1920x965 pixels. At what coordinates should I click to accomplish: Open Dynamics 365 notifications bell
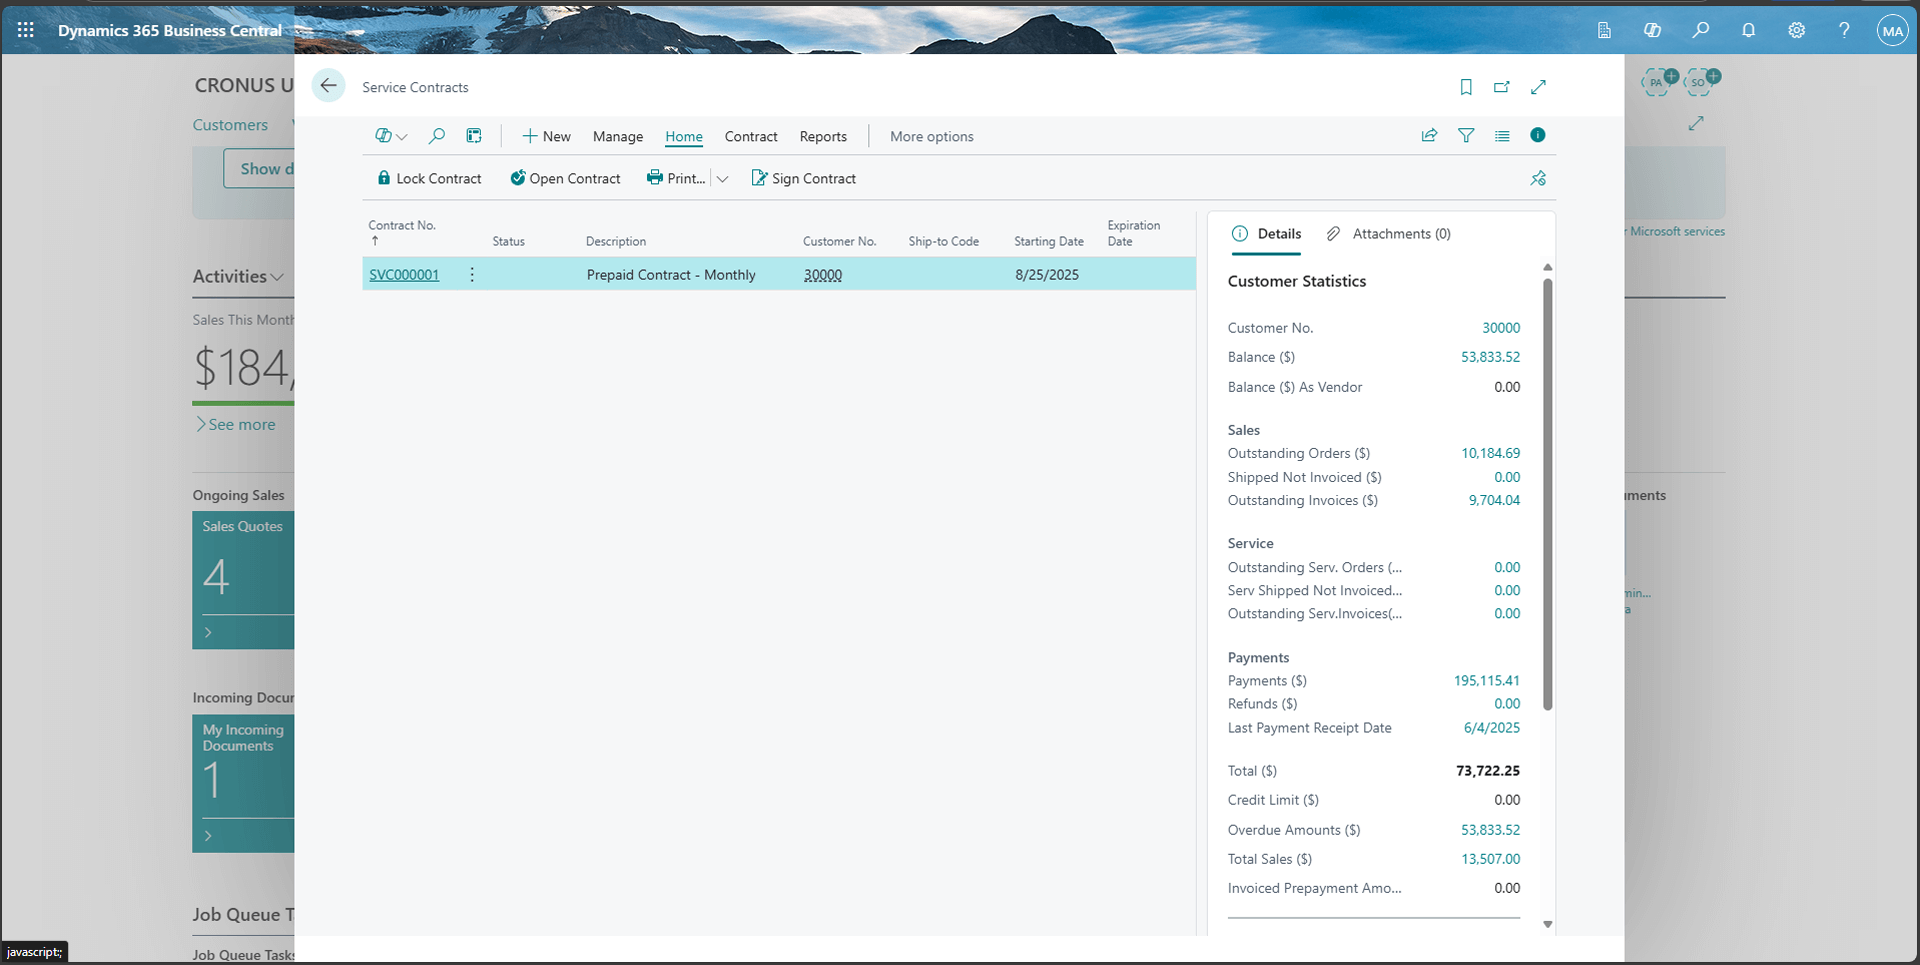[1749, 30]
